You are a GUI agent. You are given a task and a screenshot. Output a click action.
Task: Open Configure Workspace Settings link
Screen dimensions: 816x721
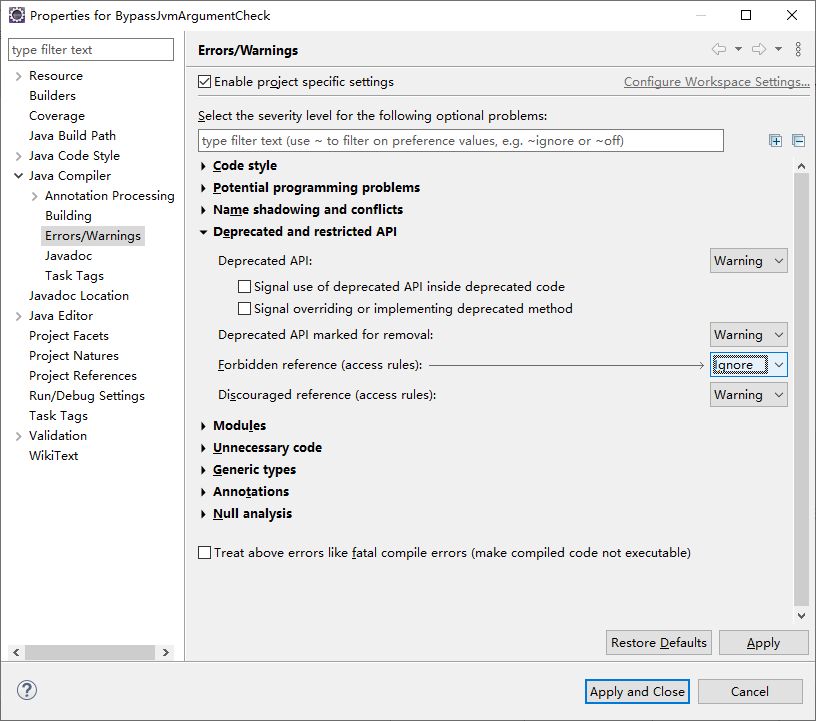716,82
